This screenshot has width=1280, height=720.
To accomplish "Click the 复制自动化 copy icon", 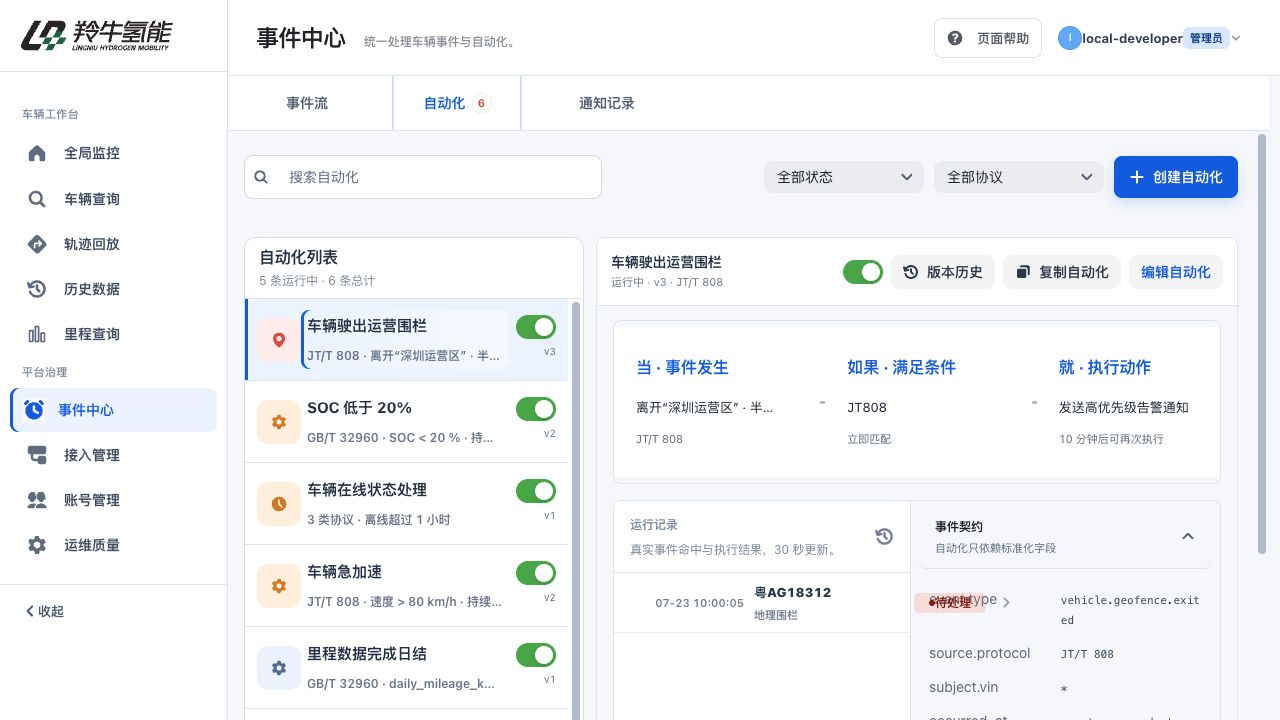I will (x=1023, y=272).
